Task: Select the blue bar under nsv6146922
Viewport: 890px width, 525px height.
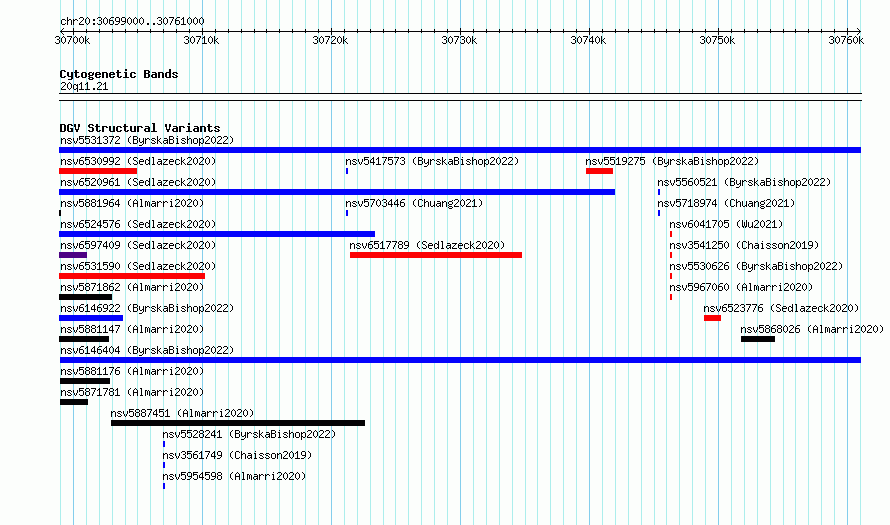Action: click(91, 318)
